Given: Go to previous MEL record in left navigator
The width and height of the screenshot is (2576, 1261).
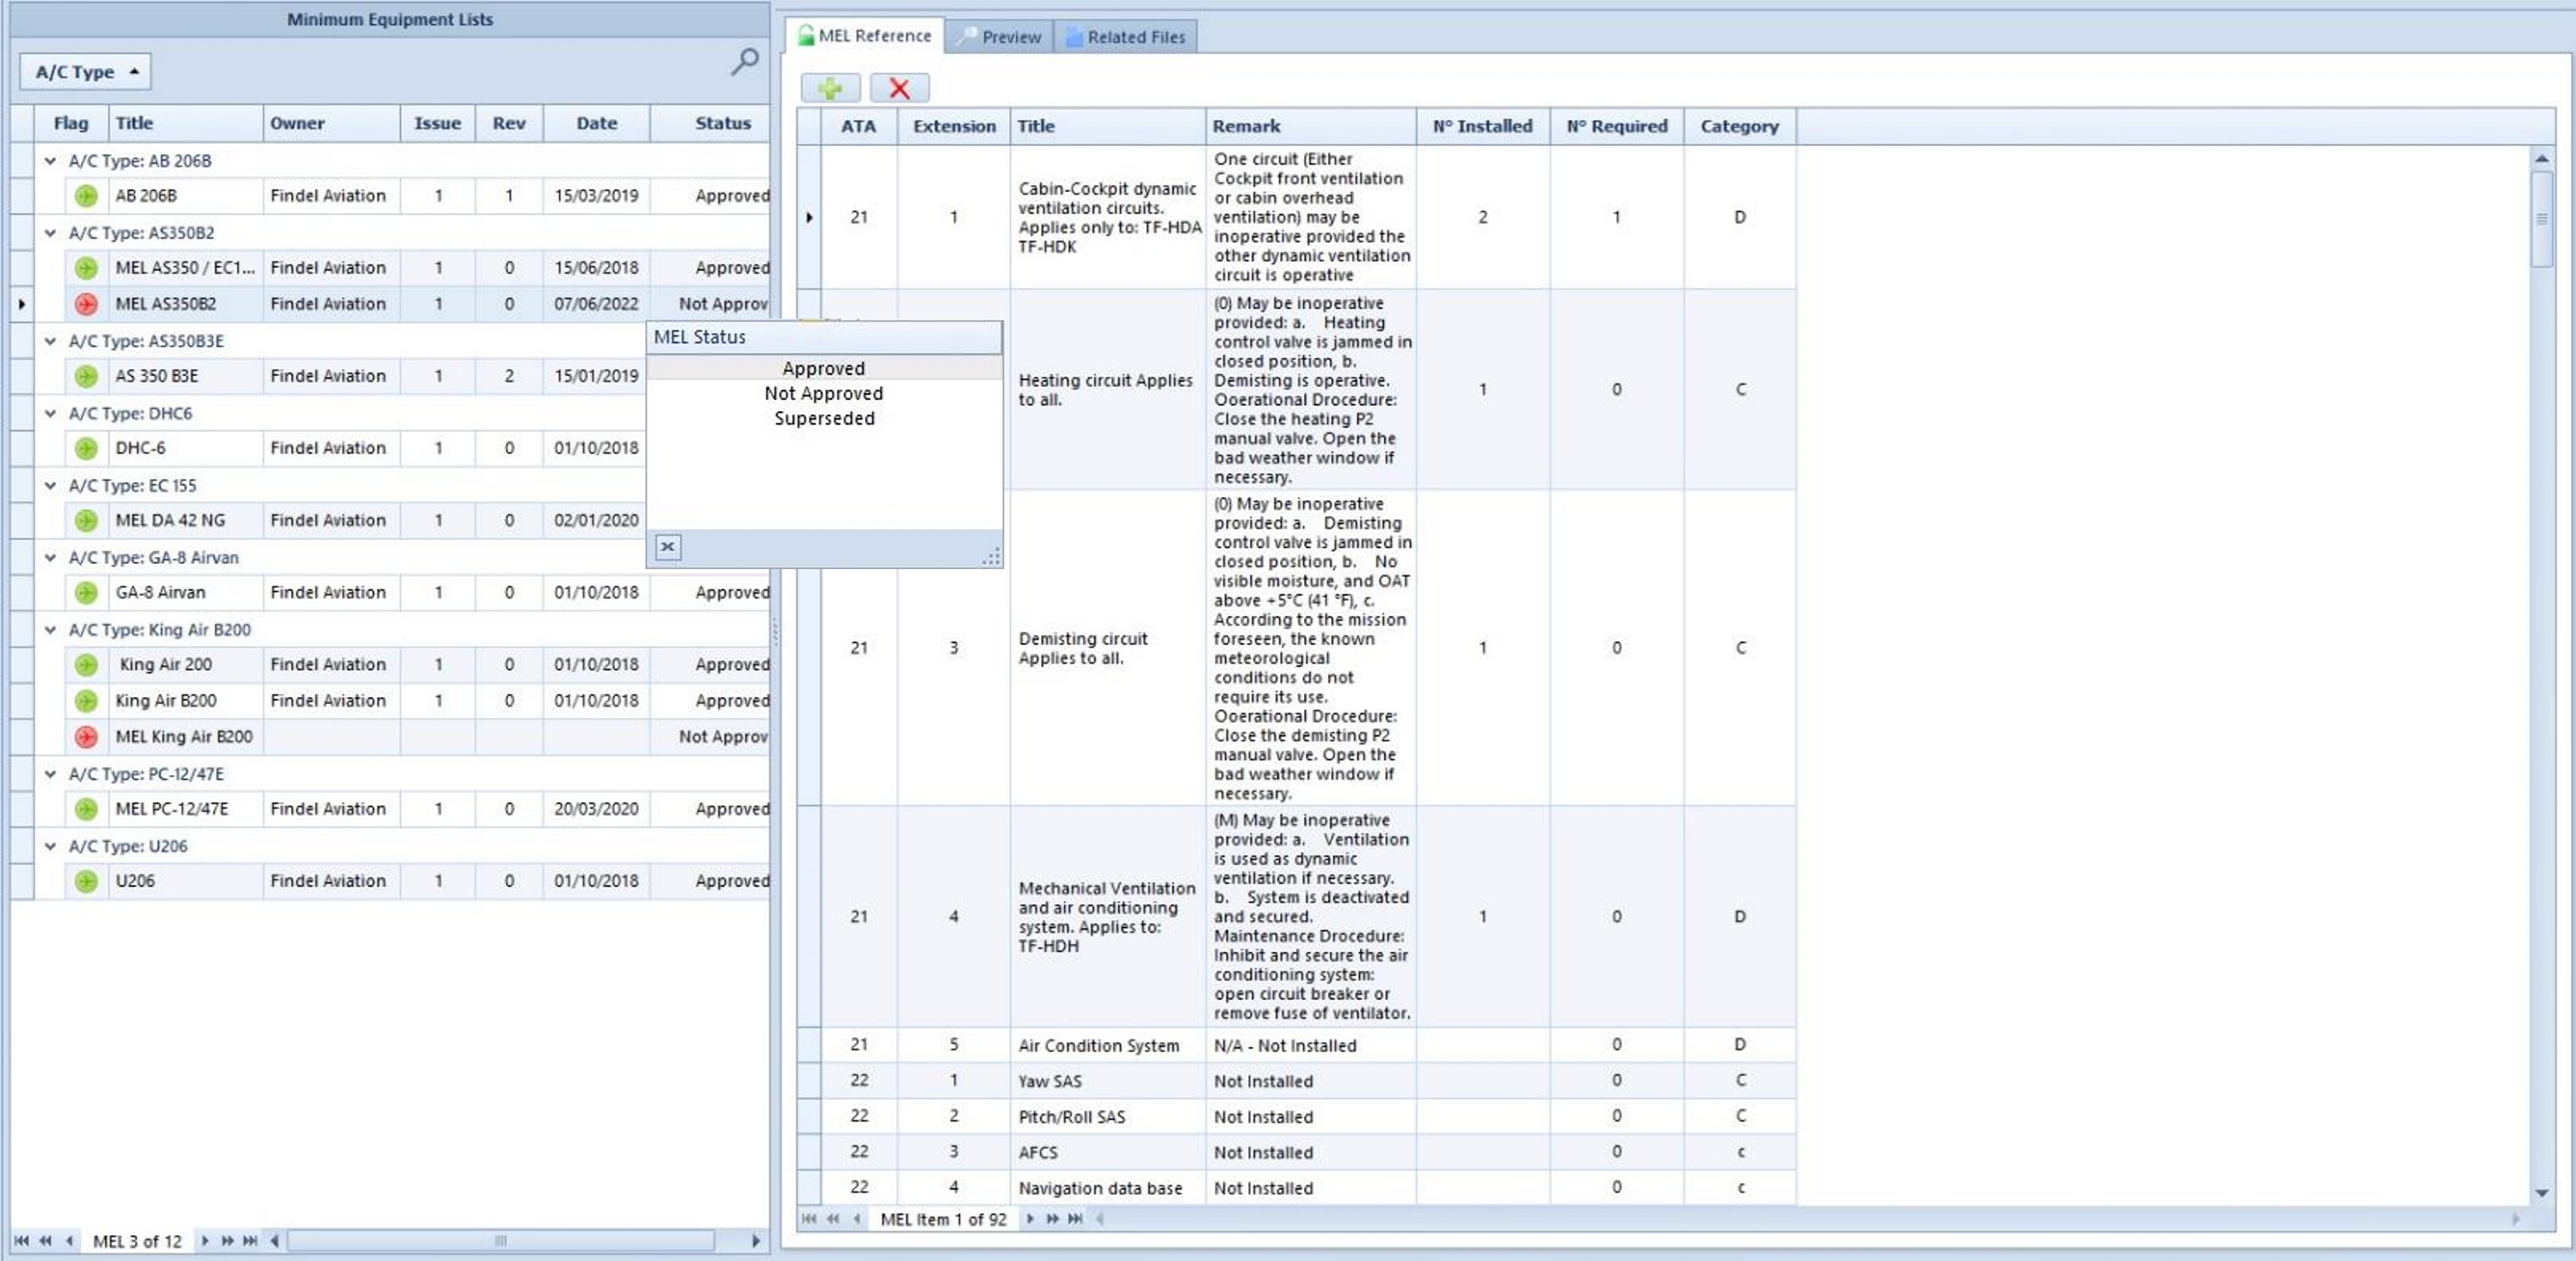Looking at the screenshot, I should 69,1241.
